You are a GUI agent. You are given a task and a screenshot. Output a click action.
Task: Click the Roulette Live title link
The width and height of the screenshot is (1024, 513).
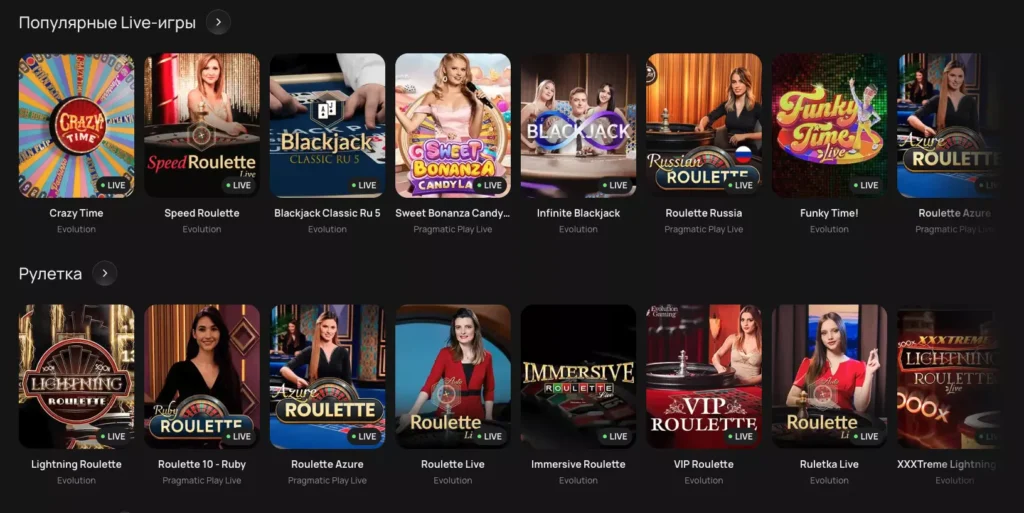(x=453, y=464)
